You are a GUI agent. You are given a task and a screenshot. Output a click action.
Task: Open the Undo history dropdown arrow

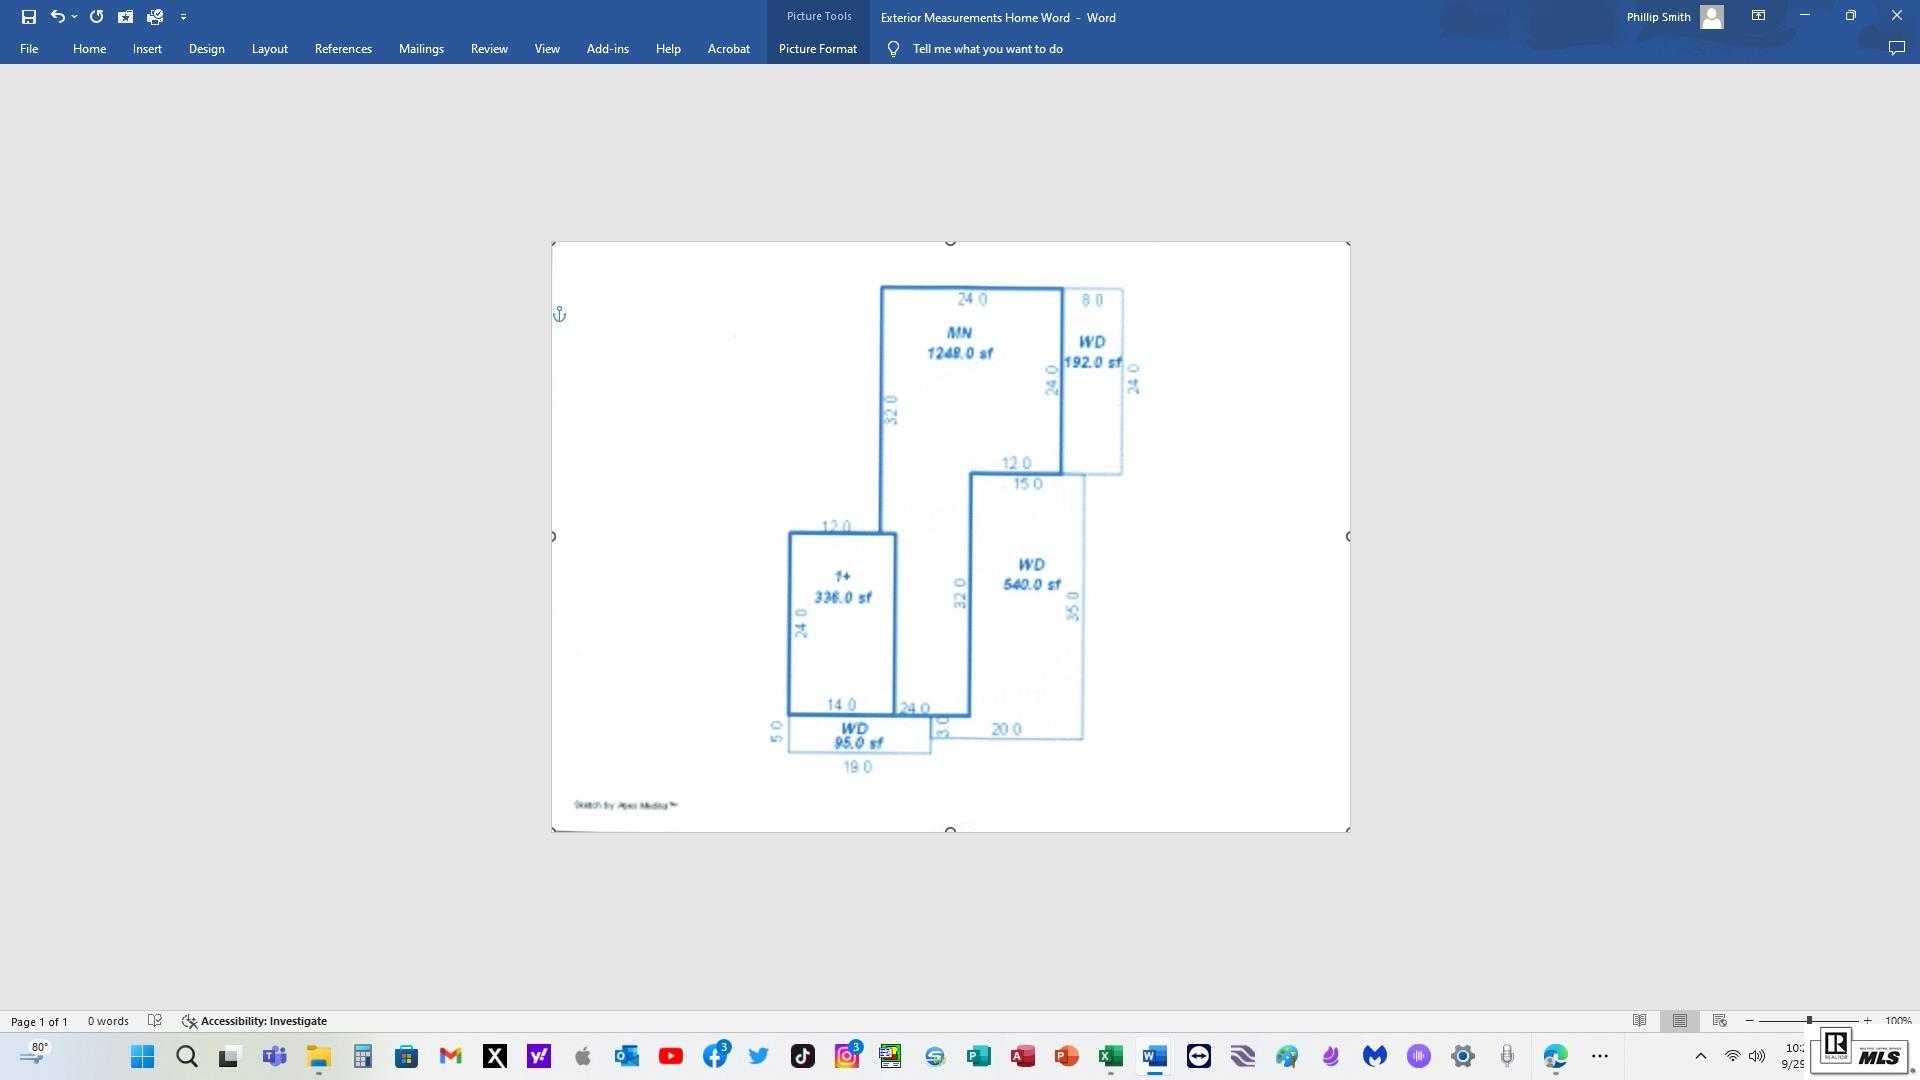point(75,17)
